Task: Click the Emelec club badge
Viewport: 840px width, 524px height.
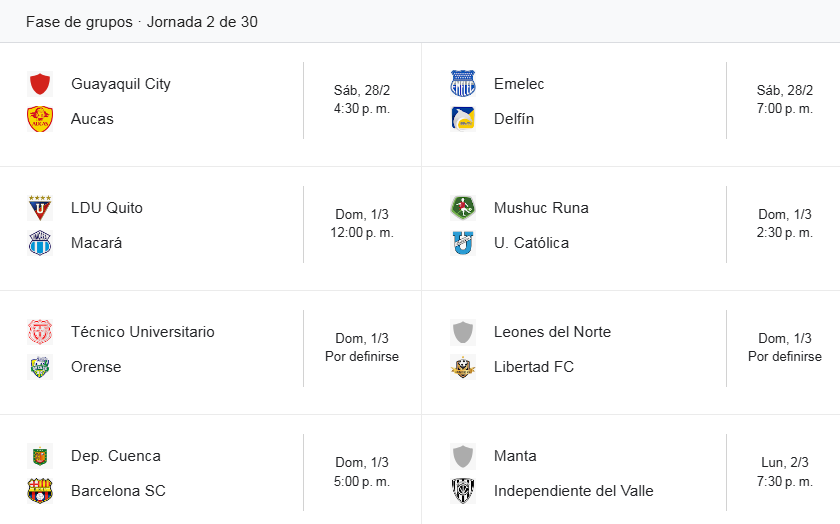Action: tap(463, 84)
